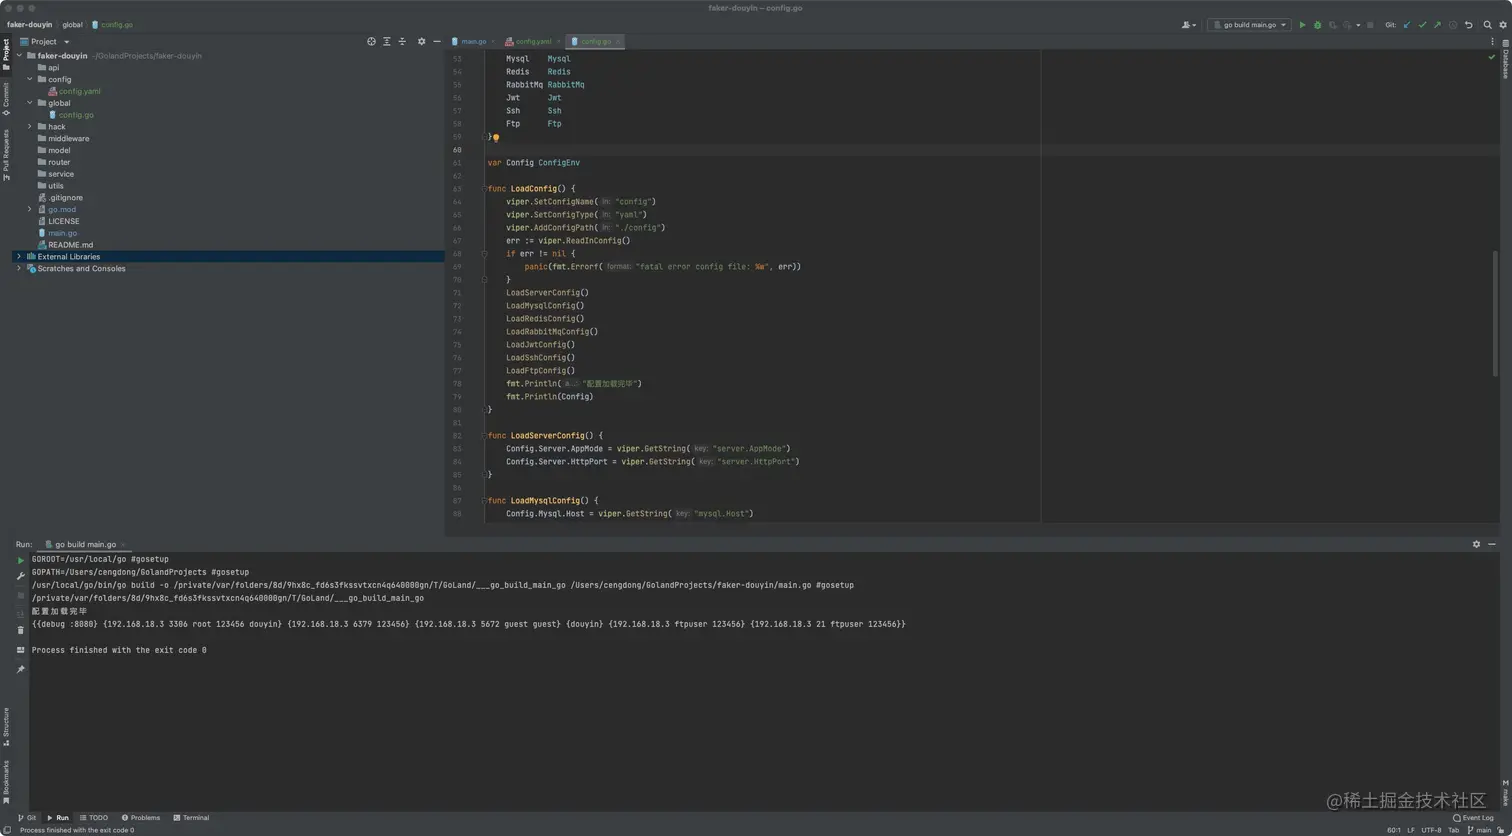Image resolution: width=1512 pixels, height=836 pixels.
Task: Click main branch in status bar
Action: 1480,830
